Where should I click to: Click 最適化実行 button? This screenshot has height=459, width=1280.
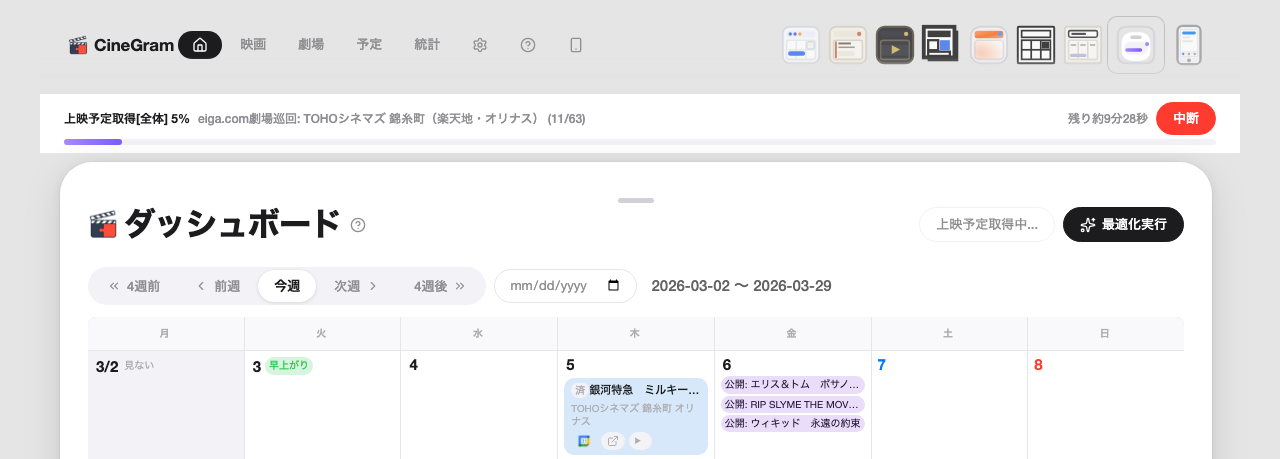click(x=1123, y=225)
